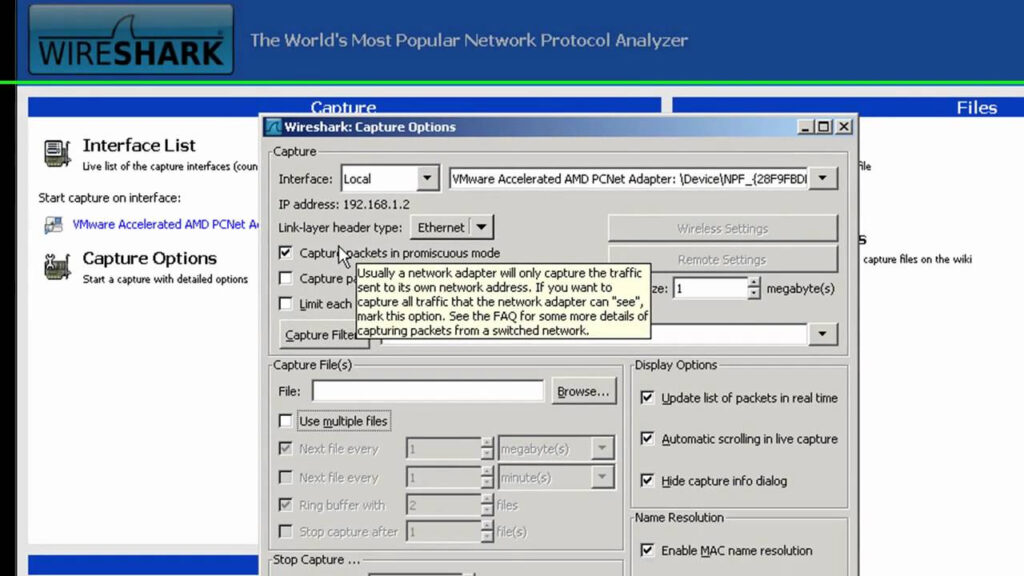The height and width of the screenshot is (576, 1024).
Task: Click the Stop capture after spinner arrows
Action: (487, 532)
